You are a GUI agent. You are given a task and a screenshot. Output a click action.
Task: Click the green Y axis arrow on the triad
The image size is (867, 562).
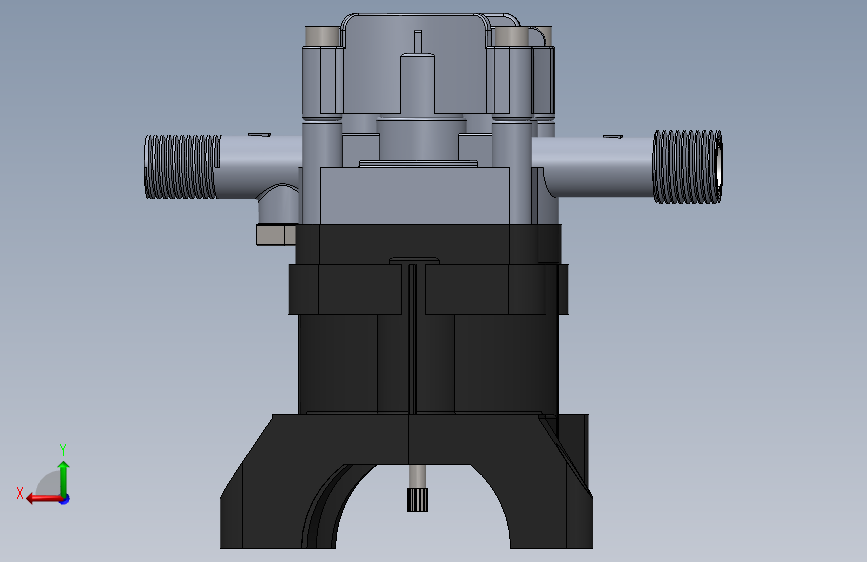(64, 478)
